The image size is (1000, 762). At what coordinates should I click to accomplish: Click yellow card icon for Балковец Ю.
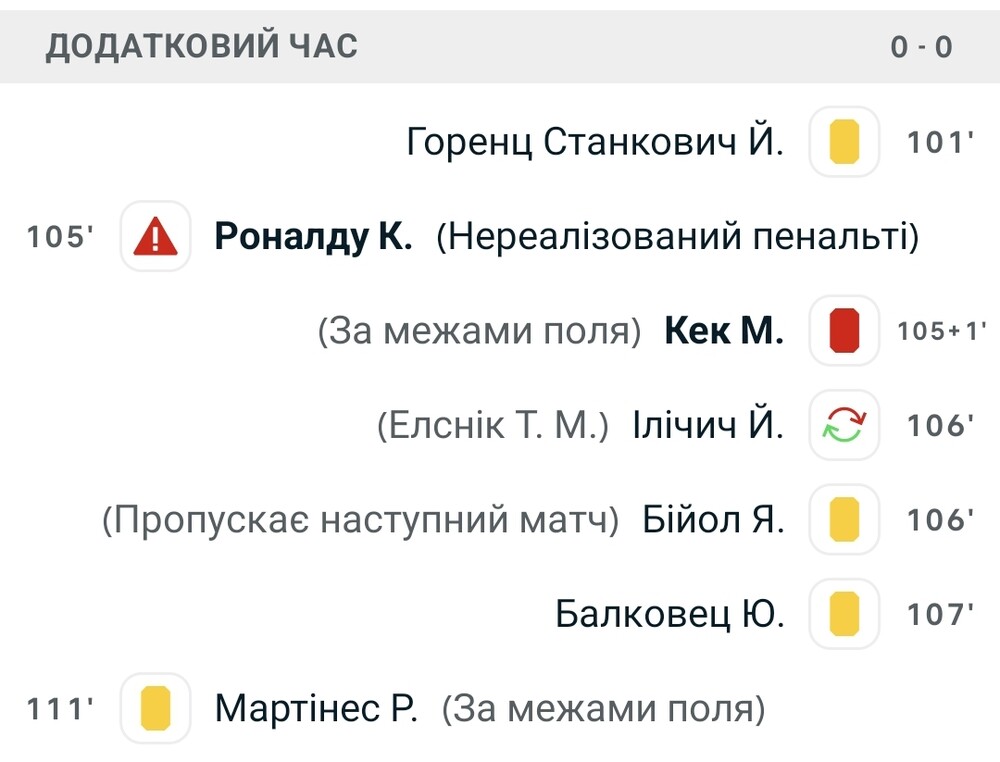844,614
